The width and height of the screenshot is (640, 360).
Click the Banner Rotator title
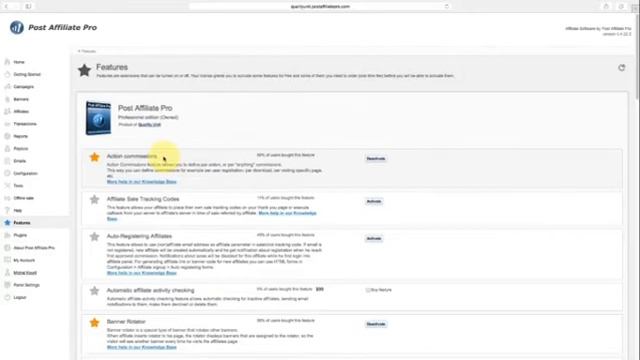pyautogui.click(x=126, y=322)
